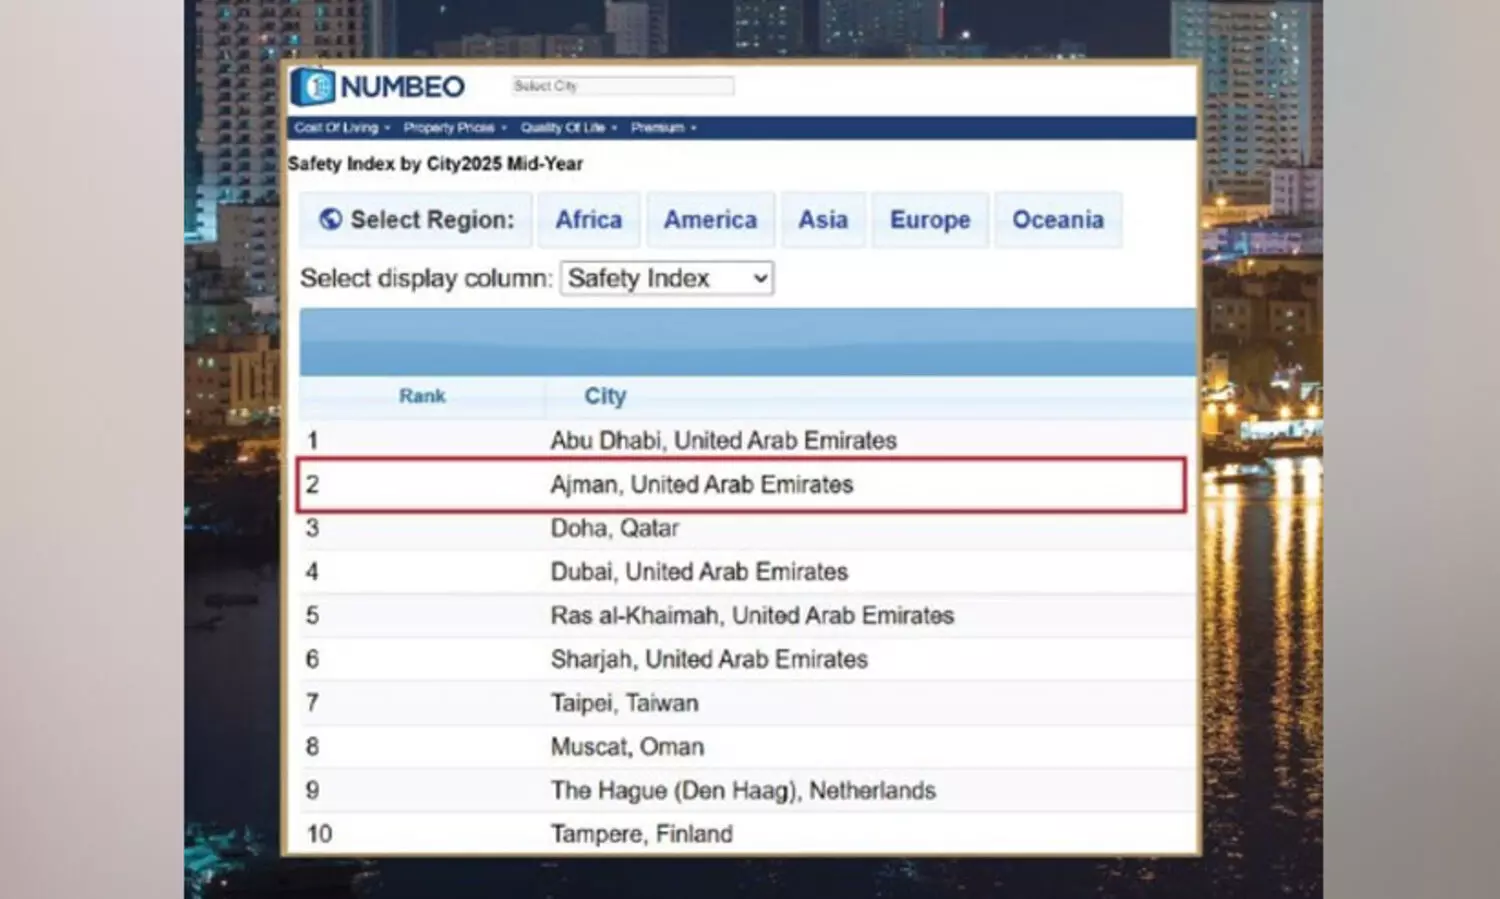Filter by the Asia region

[x=822, y=220]
